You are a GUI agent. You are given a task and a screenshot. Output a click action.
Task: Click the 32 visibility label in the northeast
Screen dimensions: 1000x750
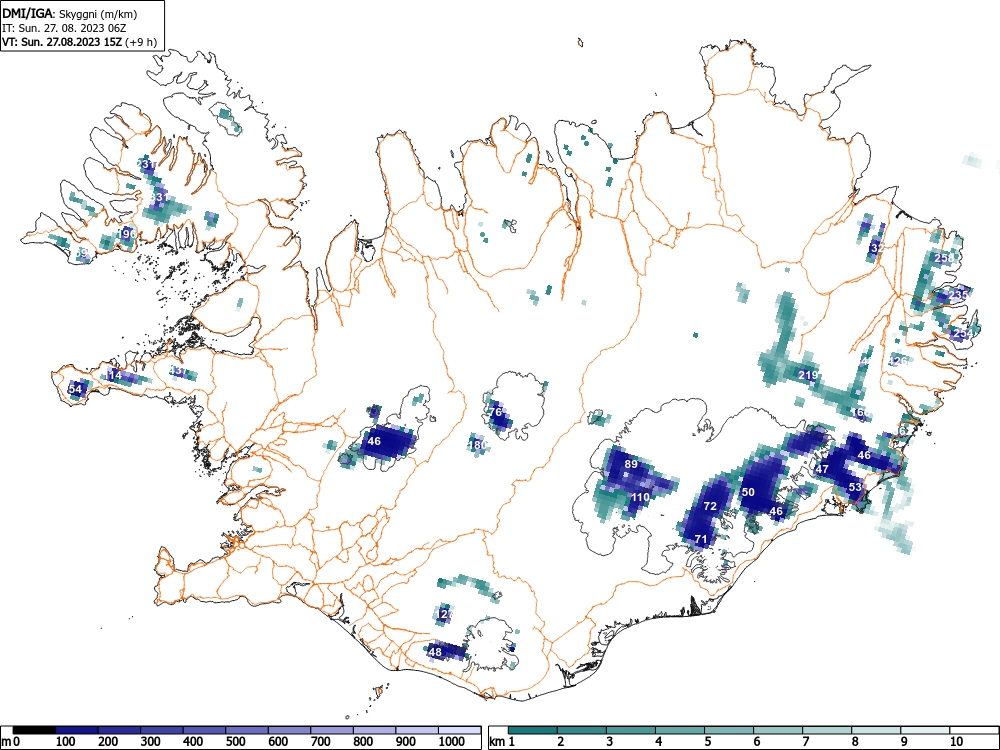(877, 247)
